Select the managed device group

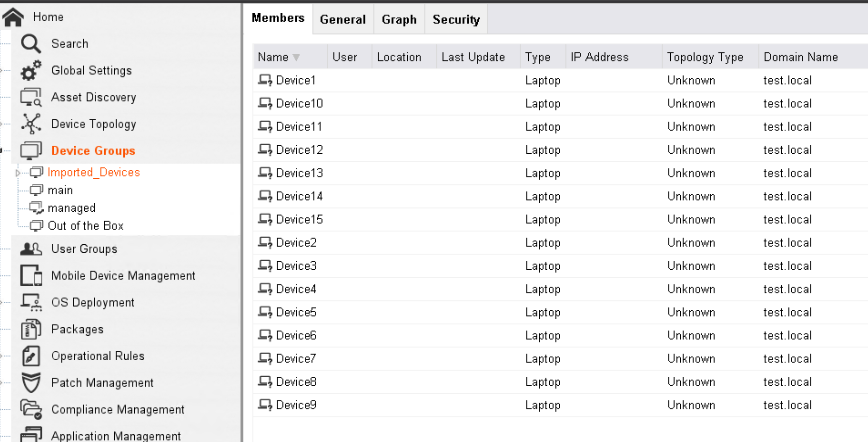71,208
